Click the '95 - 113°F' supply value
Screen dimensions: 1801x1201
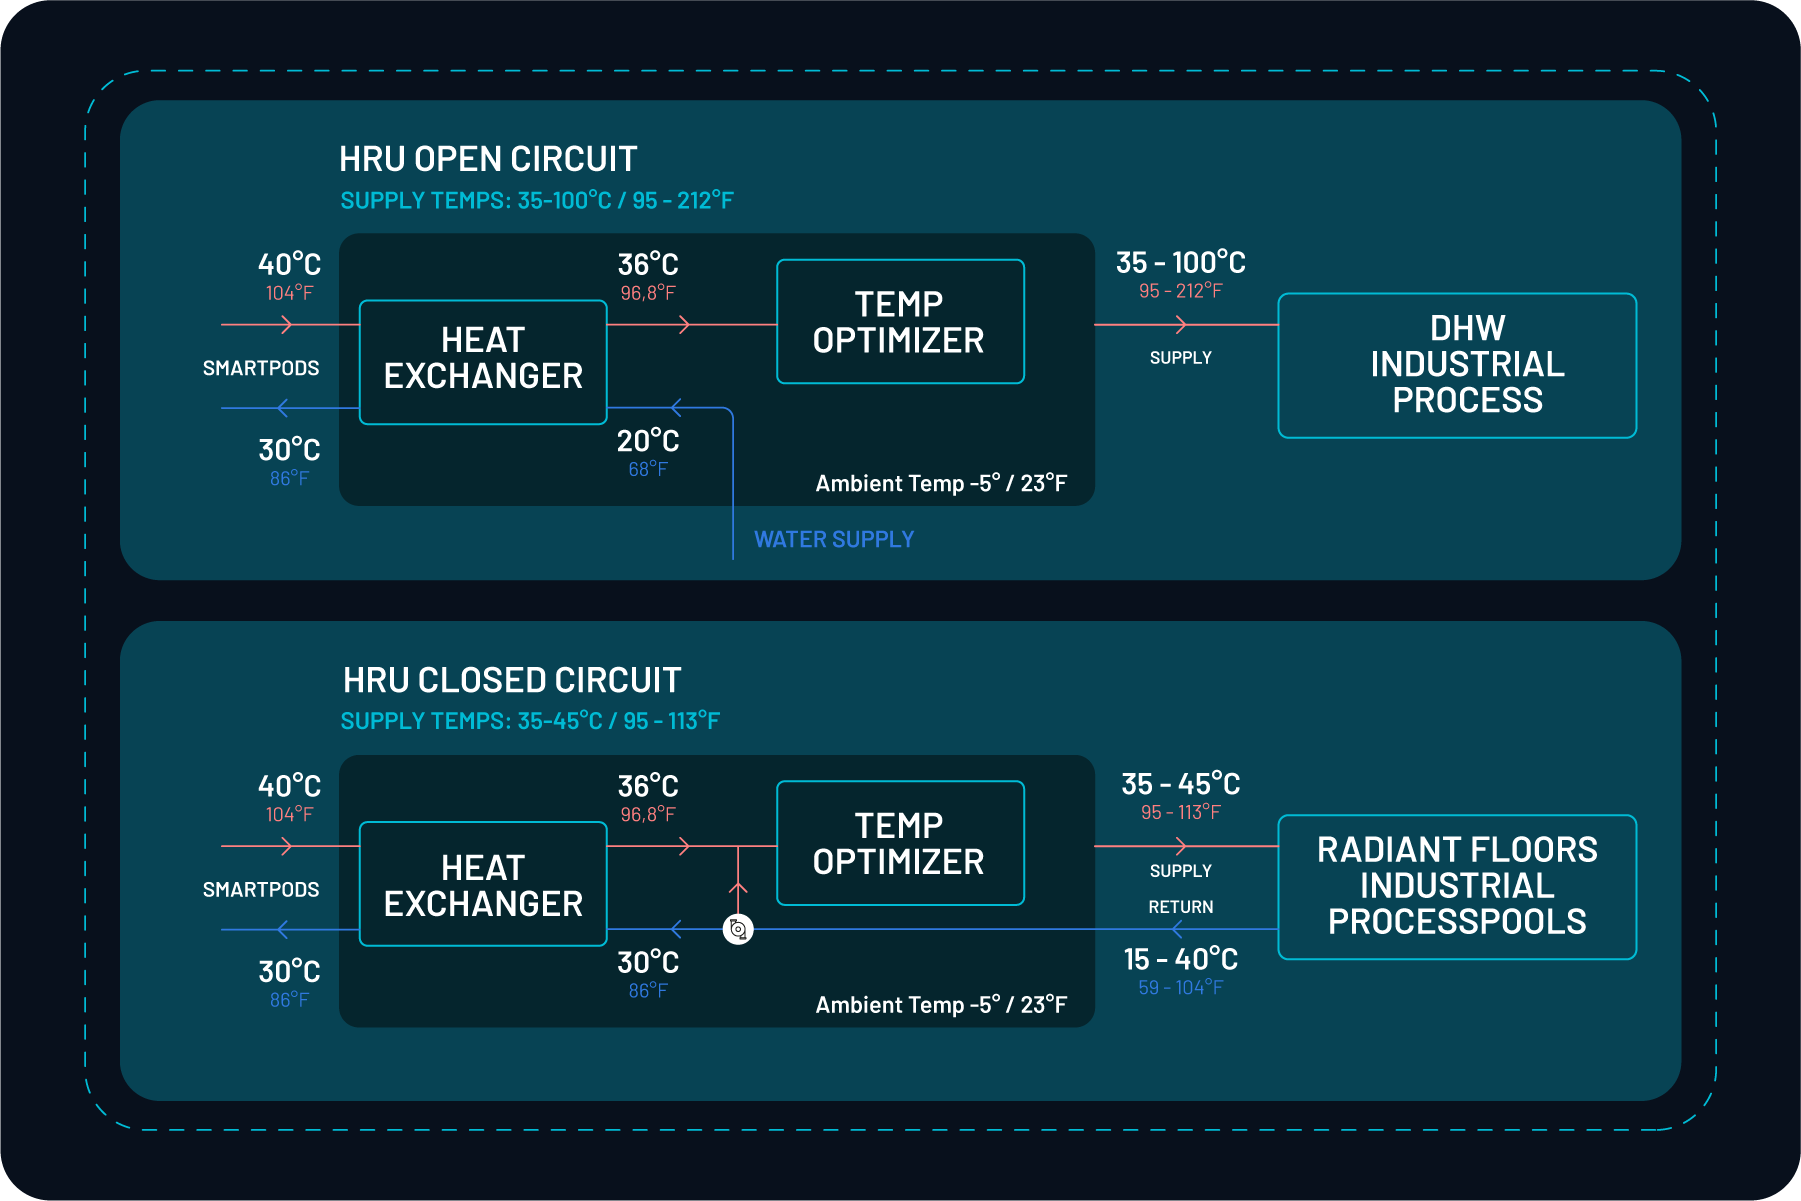click(1181, 813)
